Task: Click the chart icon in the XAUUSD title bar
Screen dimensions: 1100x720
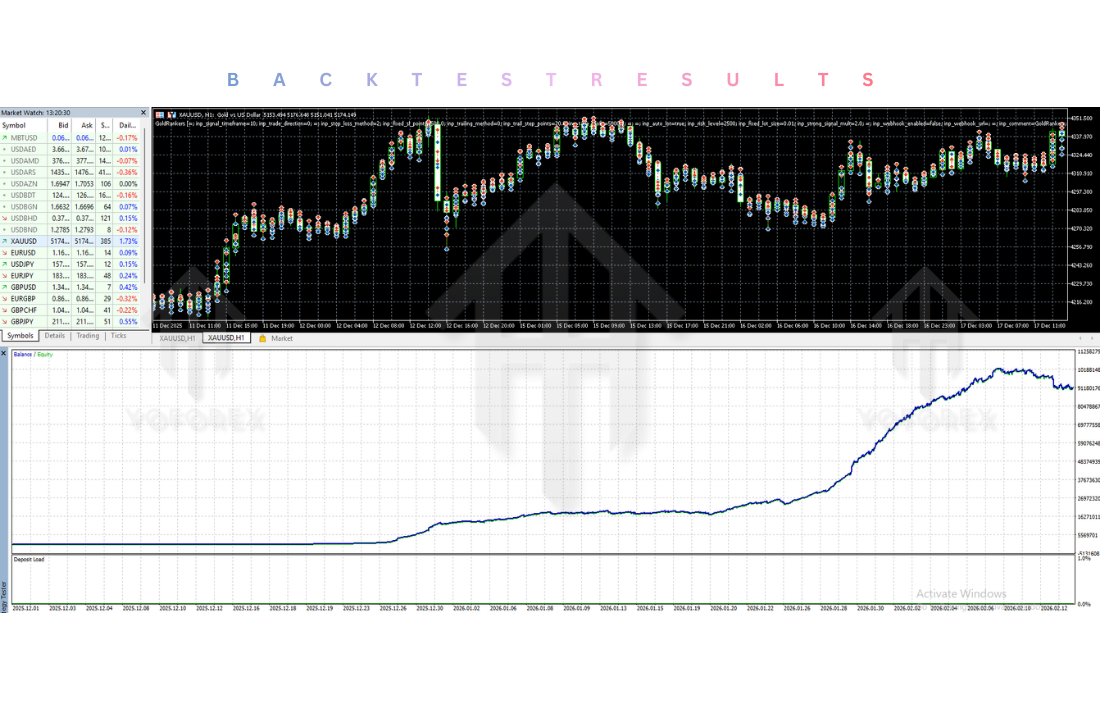Action: [x=159, y=115]
